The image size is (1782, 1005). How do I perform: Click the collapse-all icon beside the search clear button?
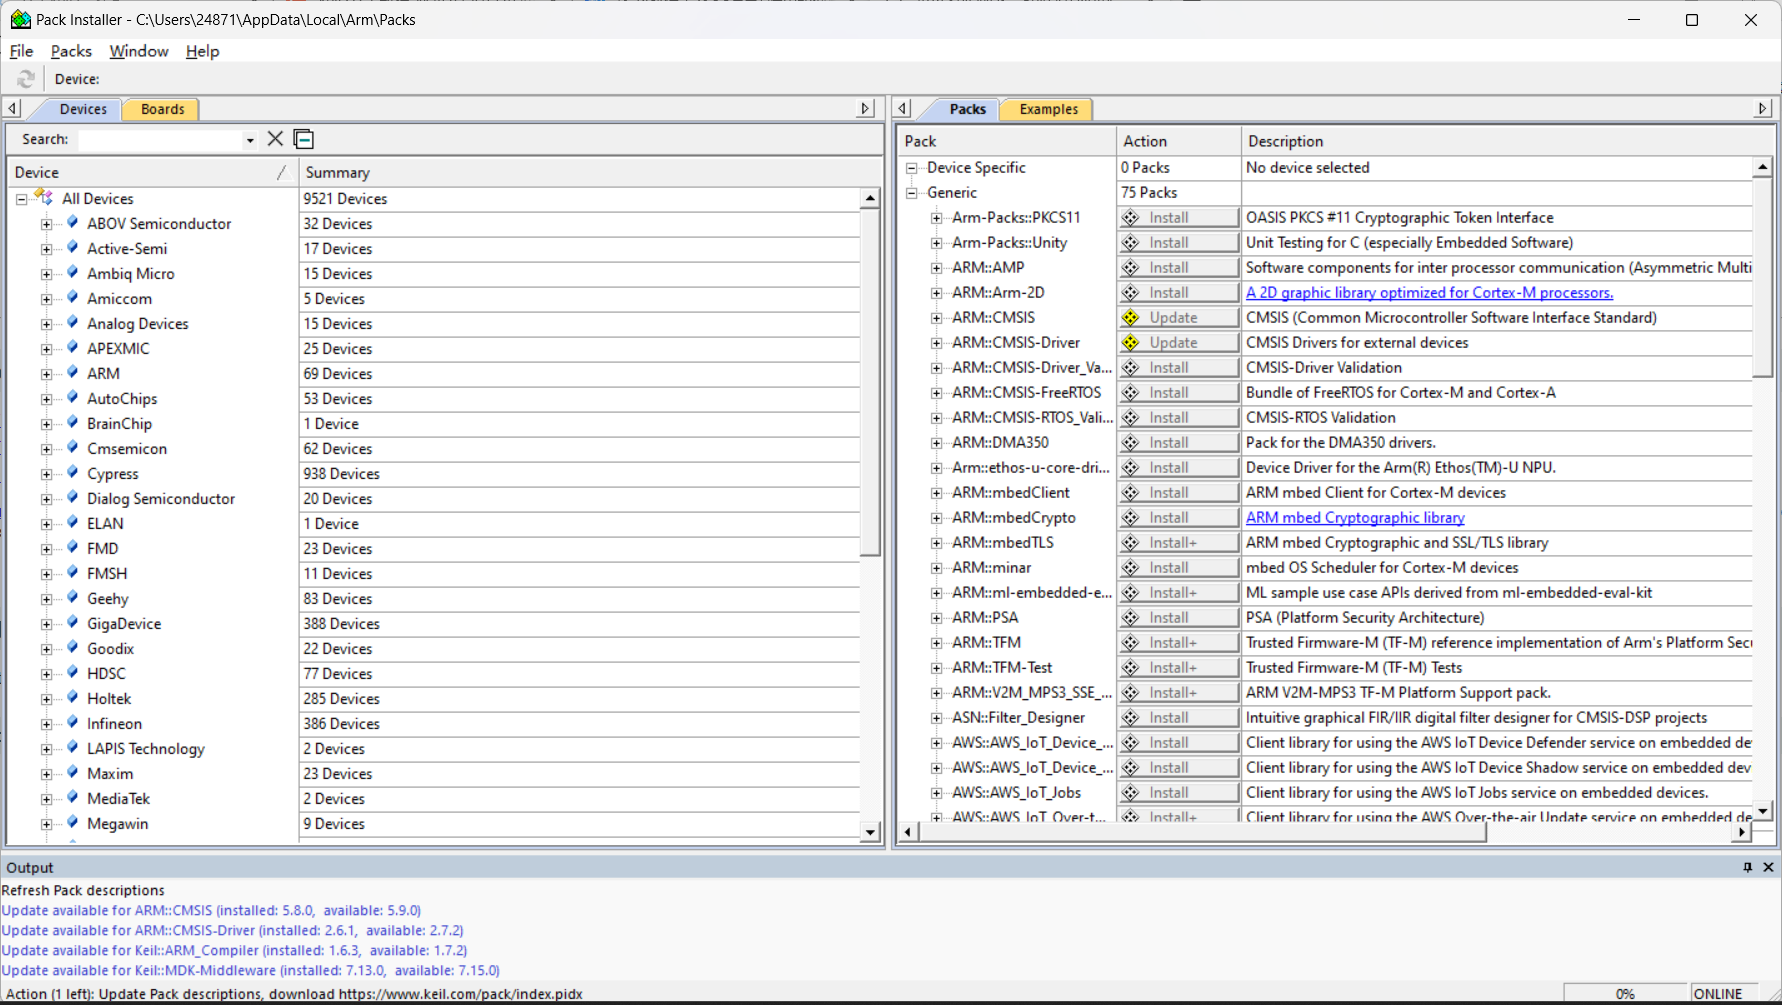(x=304, y=139)
